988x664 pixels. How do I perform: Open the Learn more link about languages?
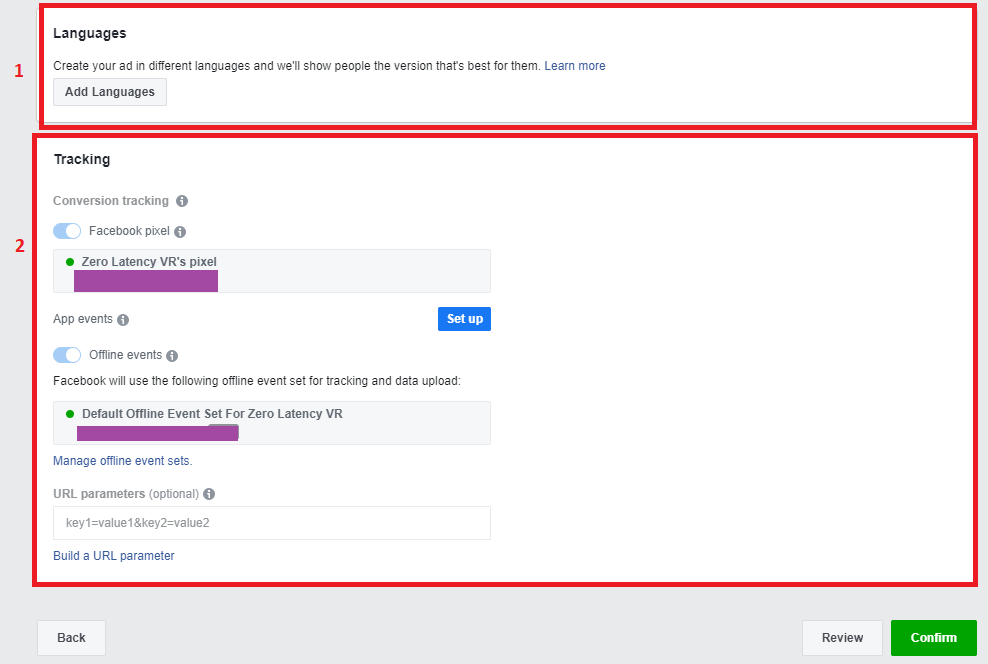(575, 66)
